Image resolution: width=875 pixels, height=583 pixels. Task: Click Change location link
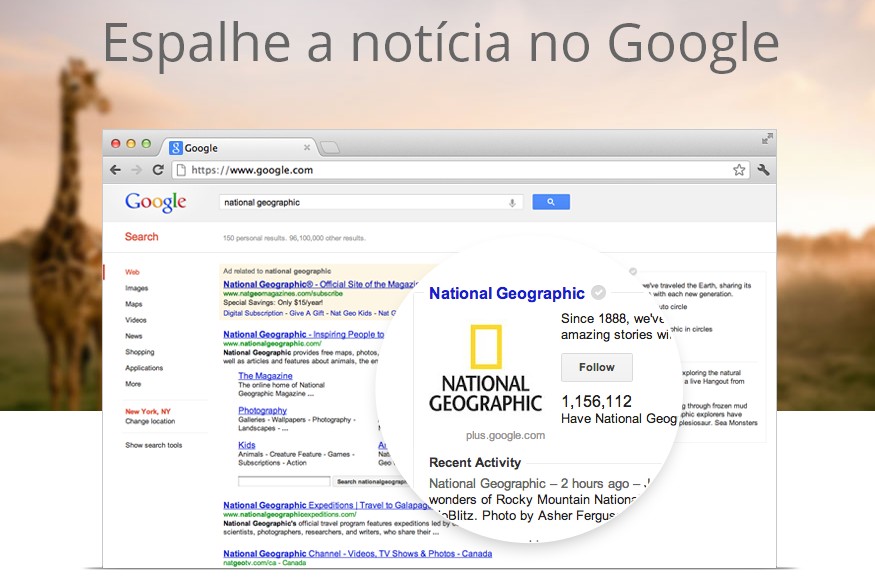(x=150, y=421)
